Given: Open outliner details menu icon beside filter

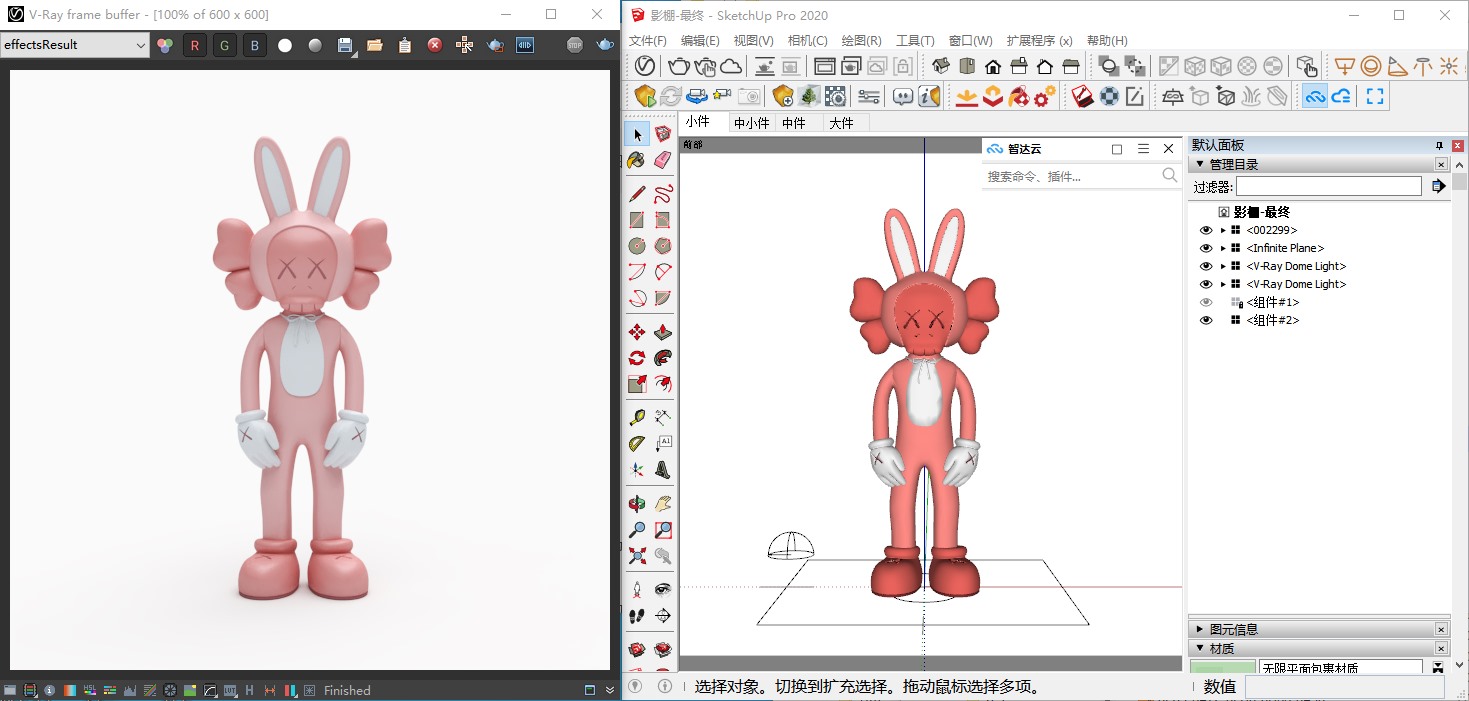Looking at the screenshot, I should (x=1438, y=186).
